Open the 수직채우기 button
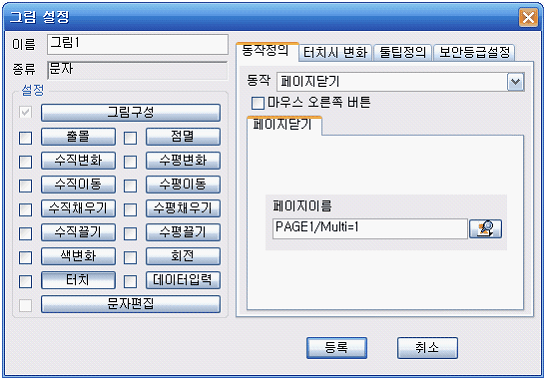Viewport: 546px width, 380px height. point(78,208)
